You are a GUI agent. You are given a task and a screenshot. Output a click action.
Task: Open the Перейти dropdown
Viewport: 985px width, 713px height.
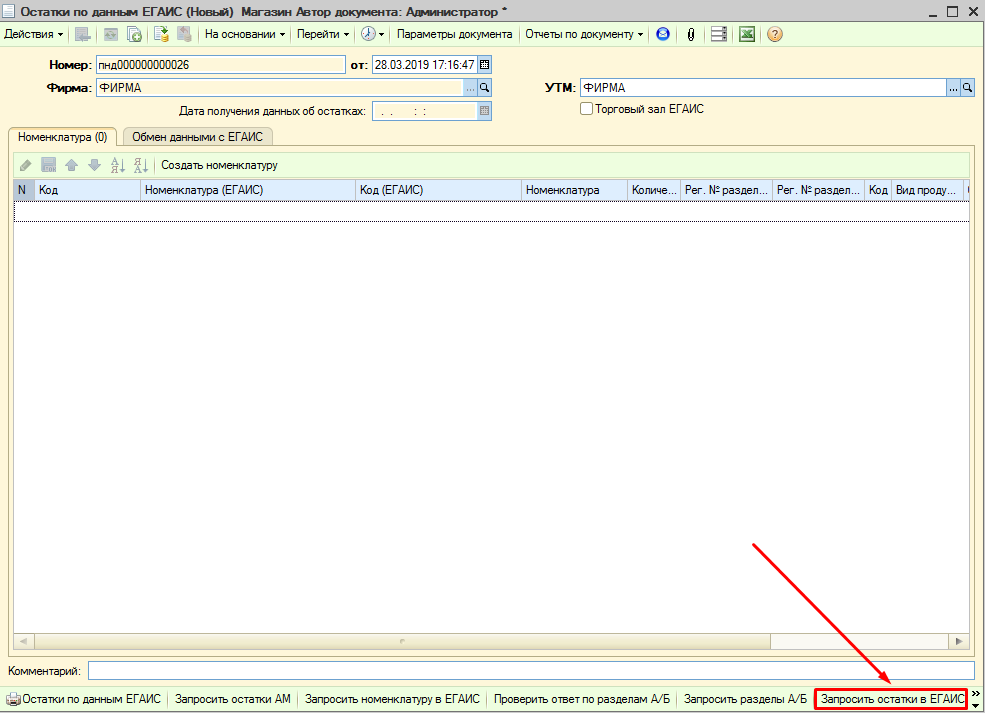(x=322, y=35)
